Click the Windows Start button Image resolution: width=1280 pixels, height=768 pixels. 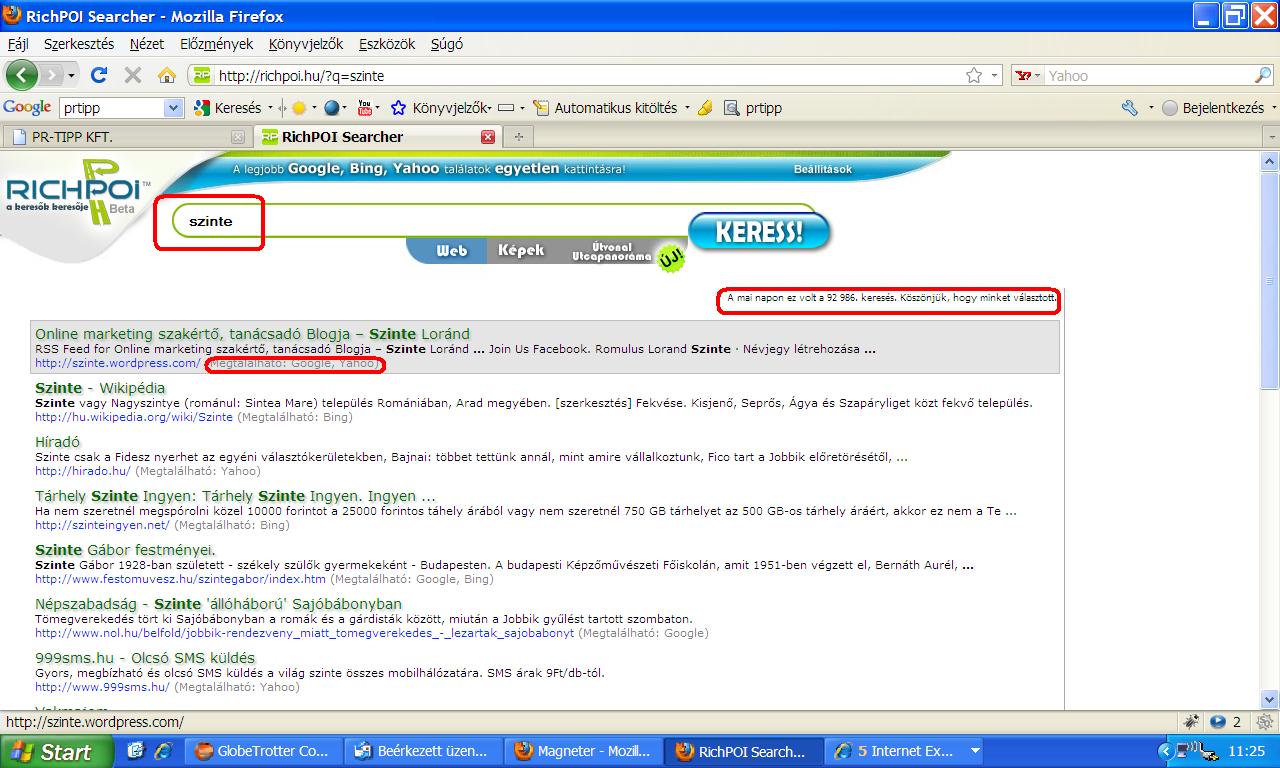pos(55,752)
